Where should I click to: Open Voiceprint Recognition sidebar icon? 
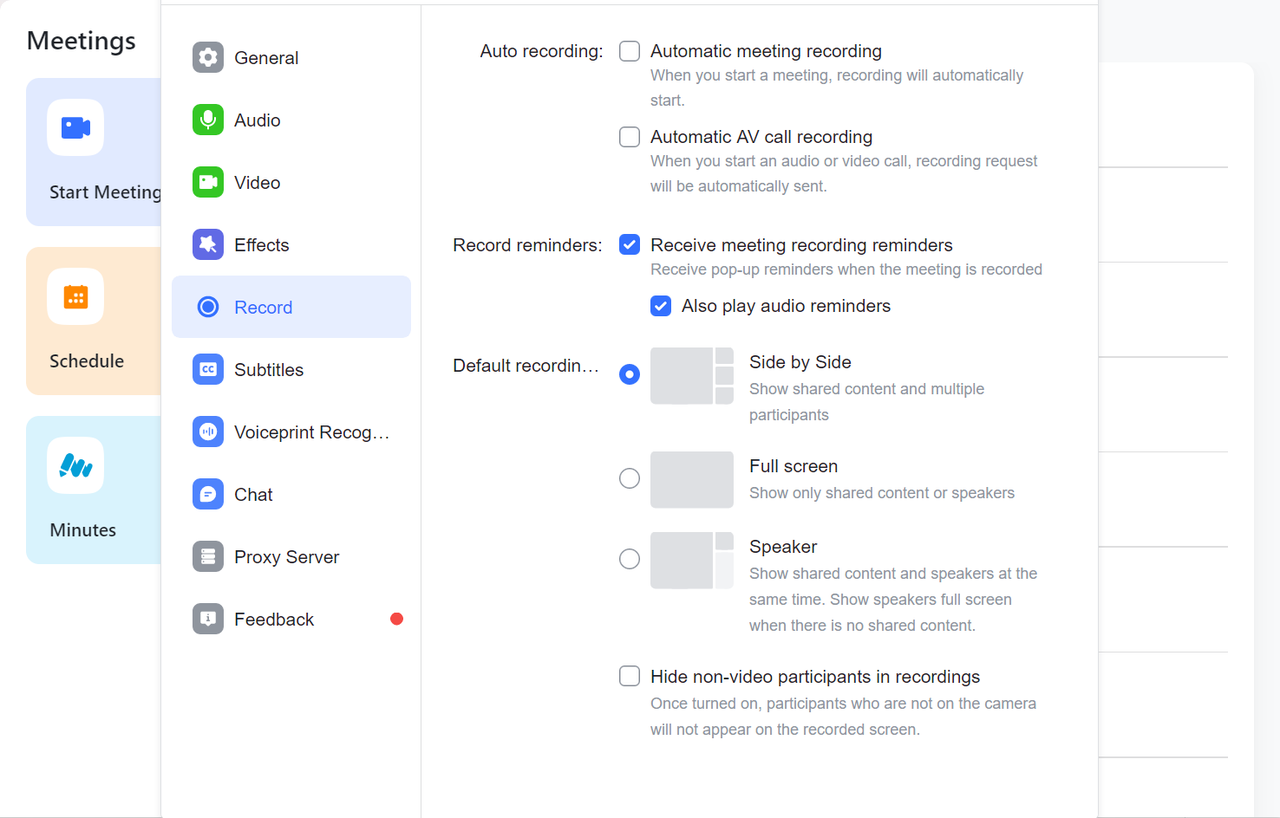click(208, 432)
